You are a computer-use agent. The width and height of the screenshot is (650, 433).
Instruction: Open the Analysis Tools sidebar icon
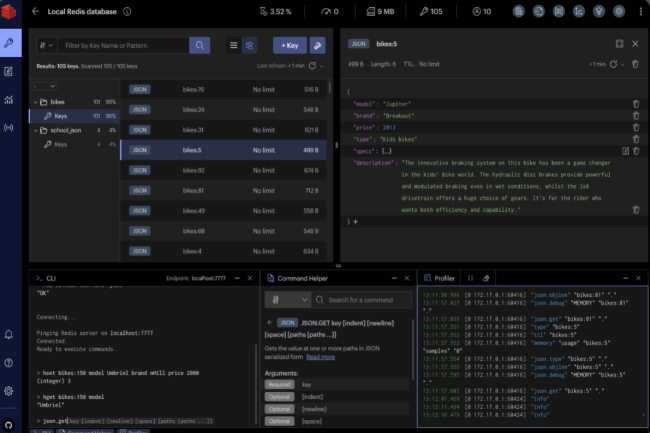pos(9,99)
